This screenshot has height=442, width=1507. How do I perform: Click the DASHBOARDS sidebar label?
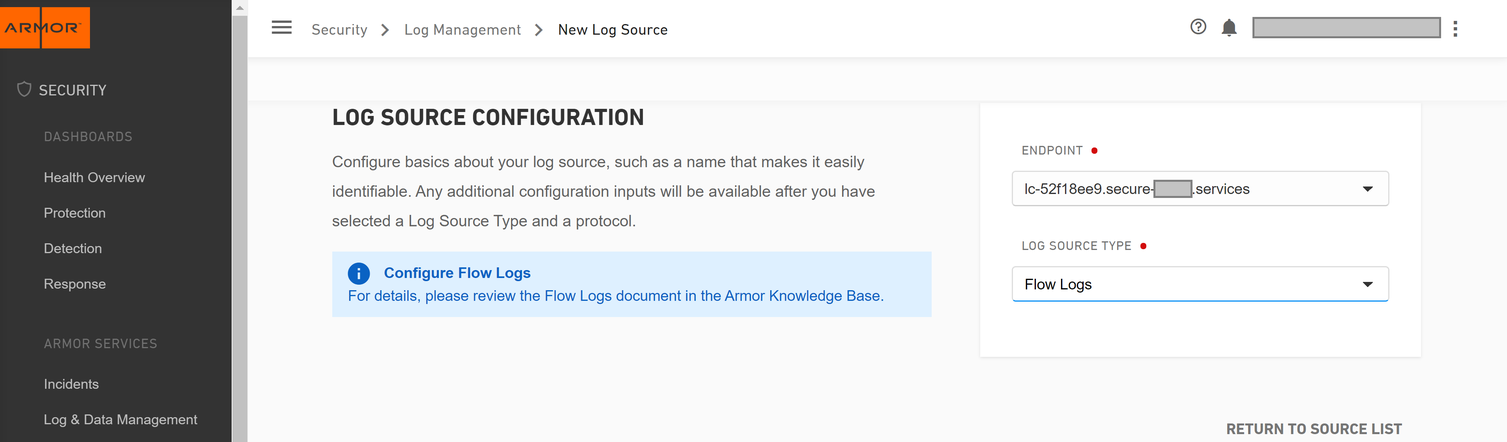point(88,137)
